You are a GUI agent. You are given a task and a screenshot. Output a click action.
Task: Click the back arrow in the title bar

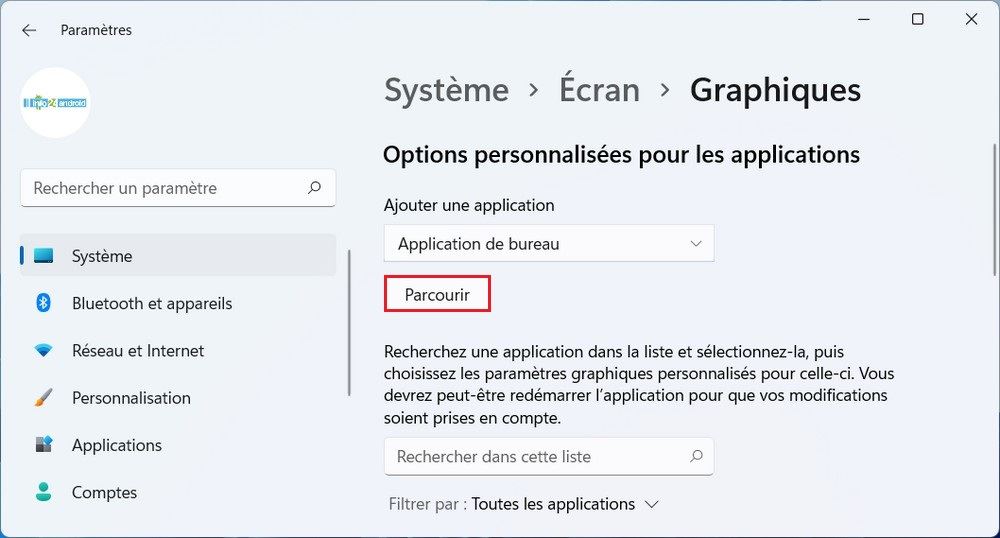point(29,30)
